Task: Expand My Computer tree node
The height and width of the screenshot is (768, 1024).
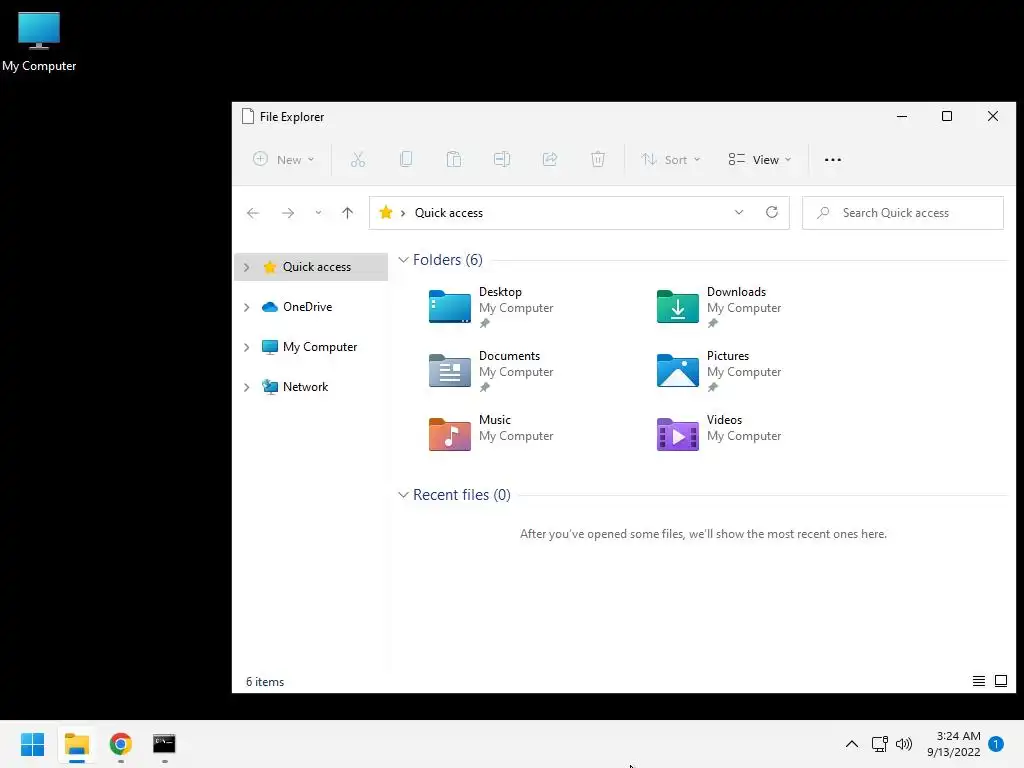Action: (246, 347)
